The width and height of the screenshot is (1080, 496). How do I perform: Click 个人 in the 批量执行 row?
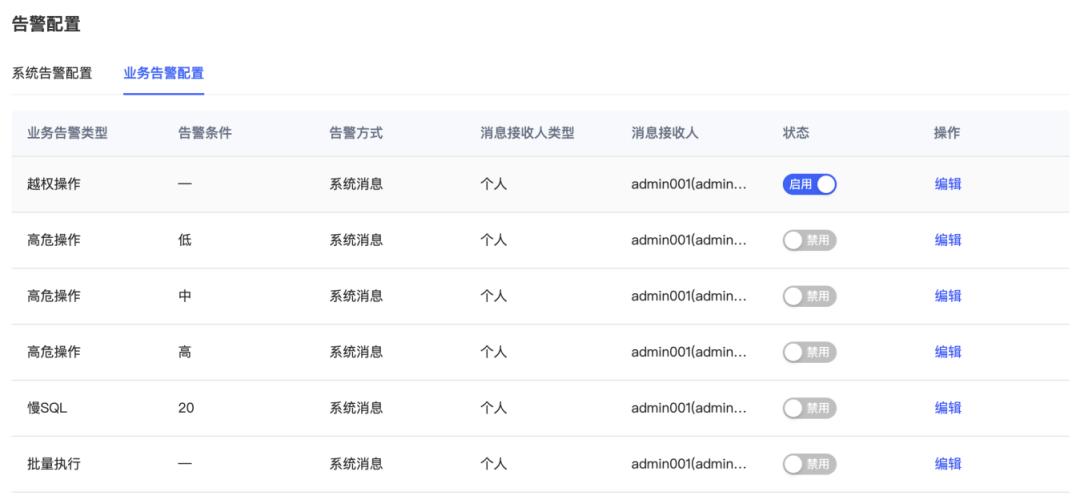tap(493, 464)
